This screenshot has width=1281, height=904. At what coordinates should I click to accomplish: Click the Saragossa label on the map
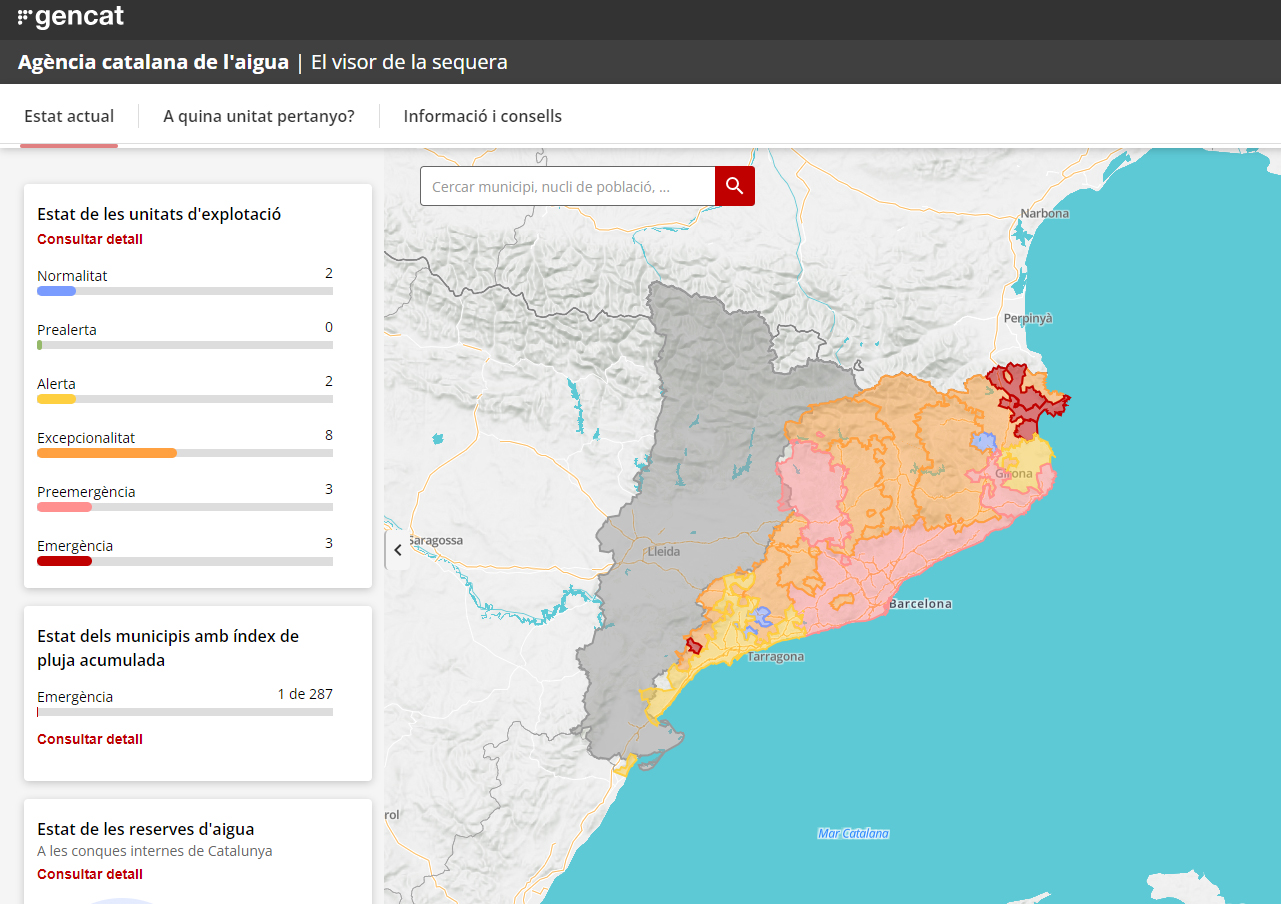(x=436, y=540)
